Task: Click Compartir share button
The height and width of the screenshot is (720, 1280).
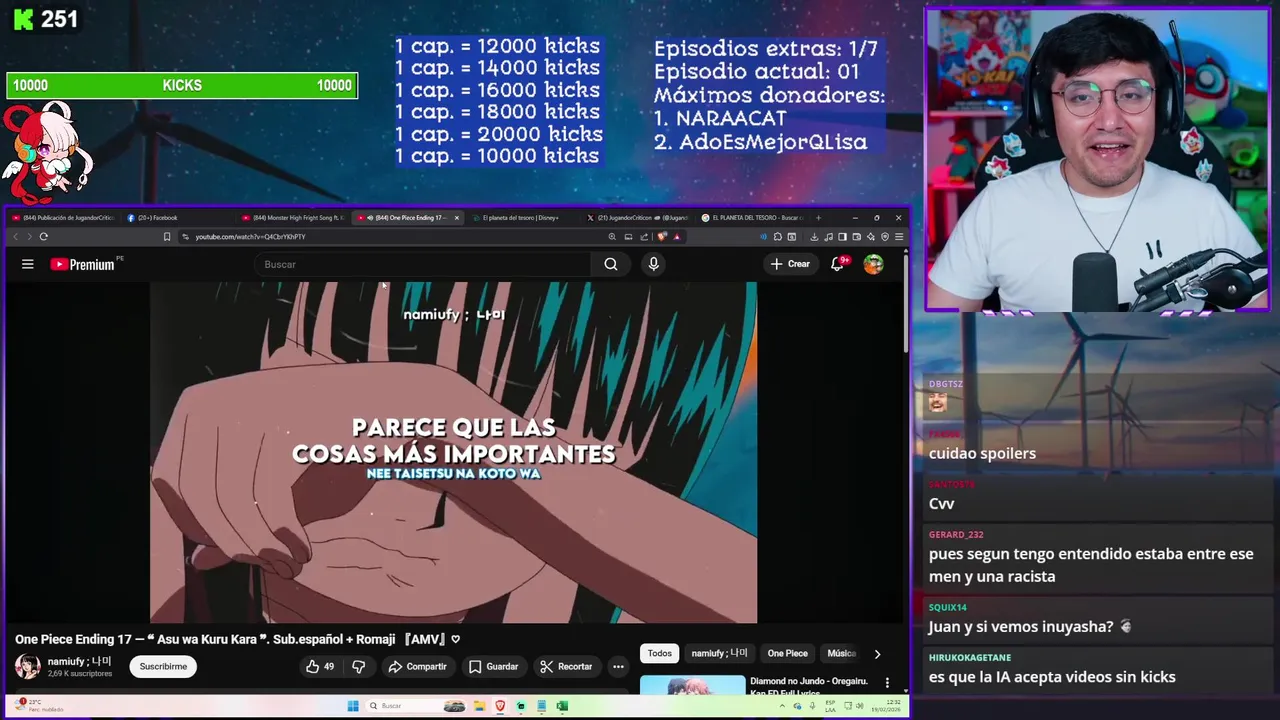Action: 417,666
